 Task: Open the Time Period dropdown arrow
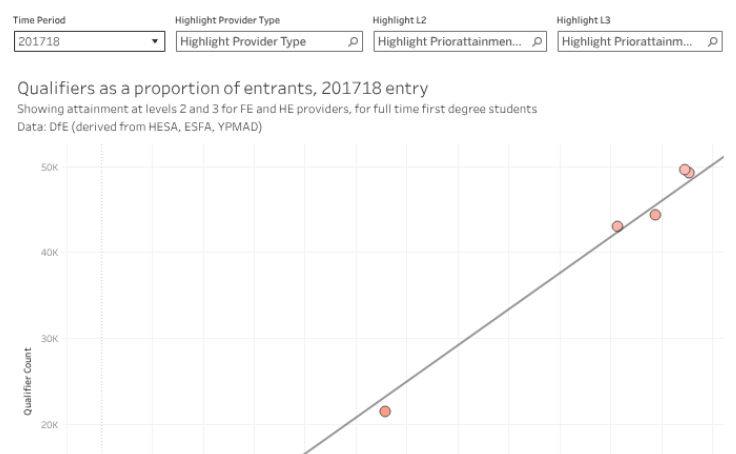tap(155, 42)
